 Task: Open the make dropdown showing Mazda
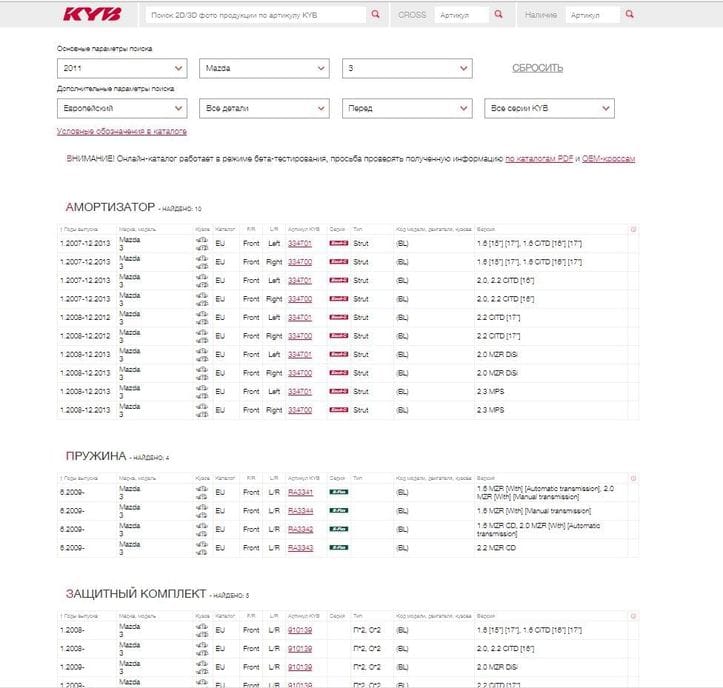pos(264,68)
